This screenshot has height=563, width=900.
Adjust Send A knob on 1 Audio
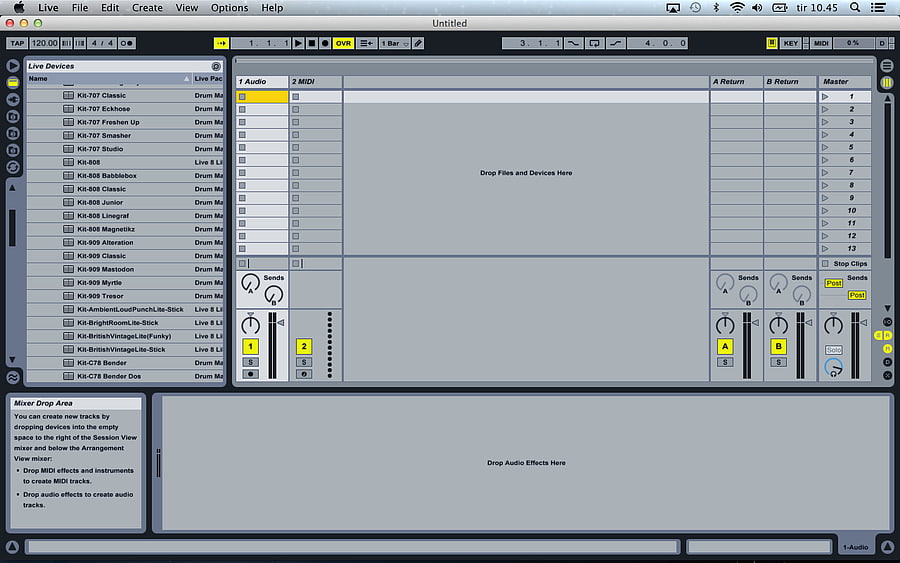pos(250,283)
